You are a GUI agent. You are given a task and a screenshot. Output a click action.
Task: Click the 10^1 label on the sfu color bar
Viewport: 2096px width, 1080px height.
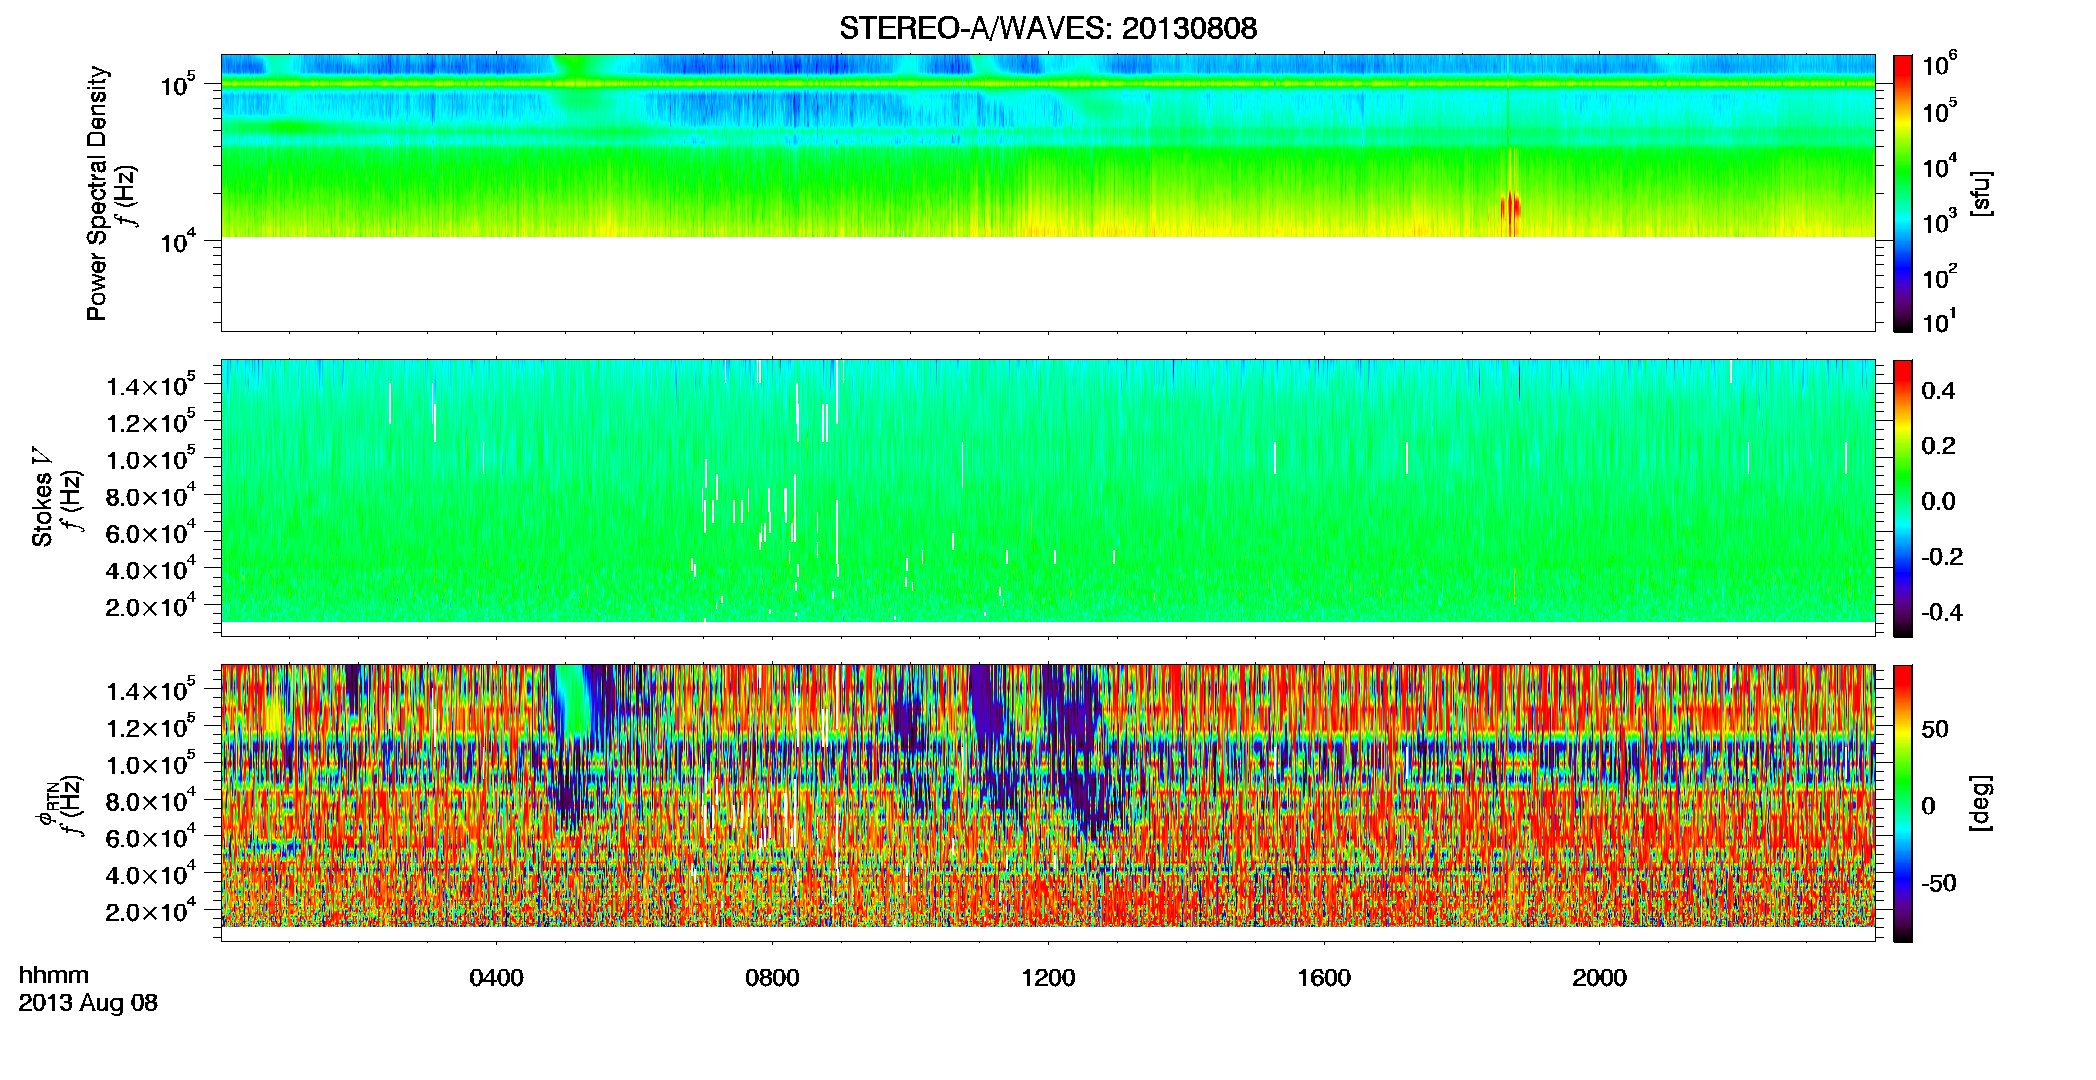click(x=1940, y=323)
